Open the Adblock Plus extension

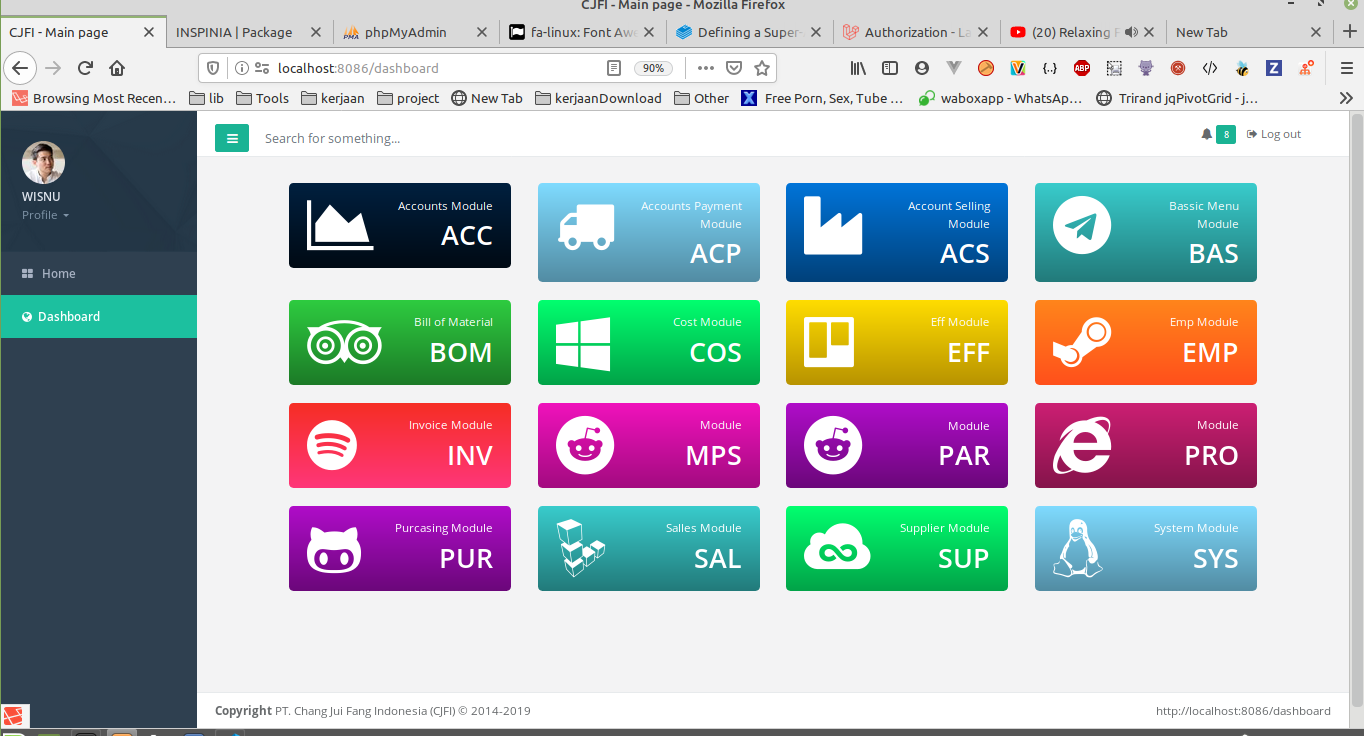(x=1082, y=68)
